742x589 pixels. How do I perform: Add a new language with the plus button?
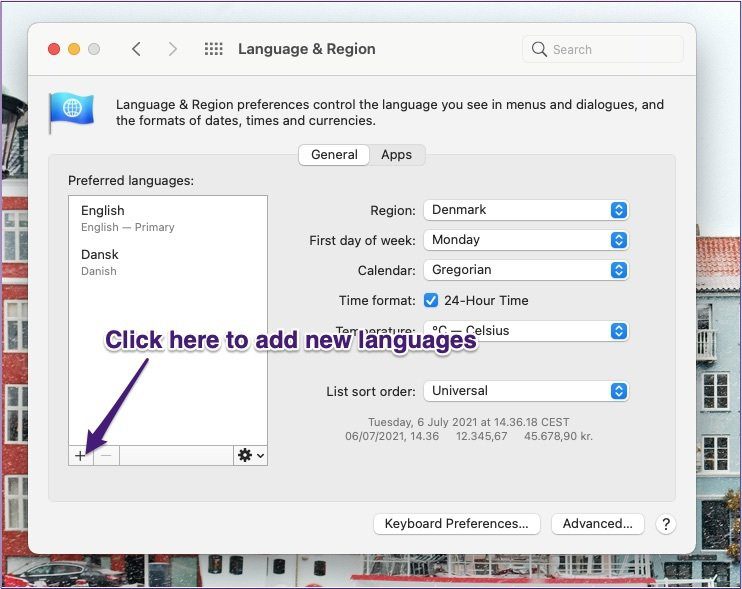[x=80, y=456]
